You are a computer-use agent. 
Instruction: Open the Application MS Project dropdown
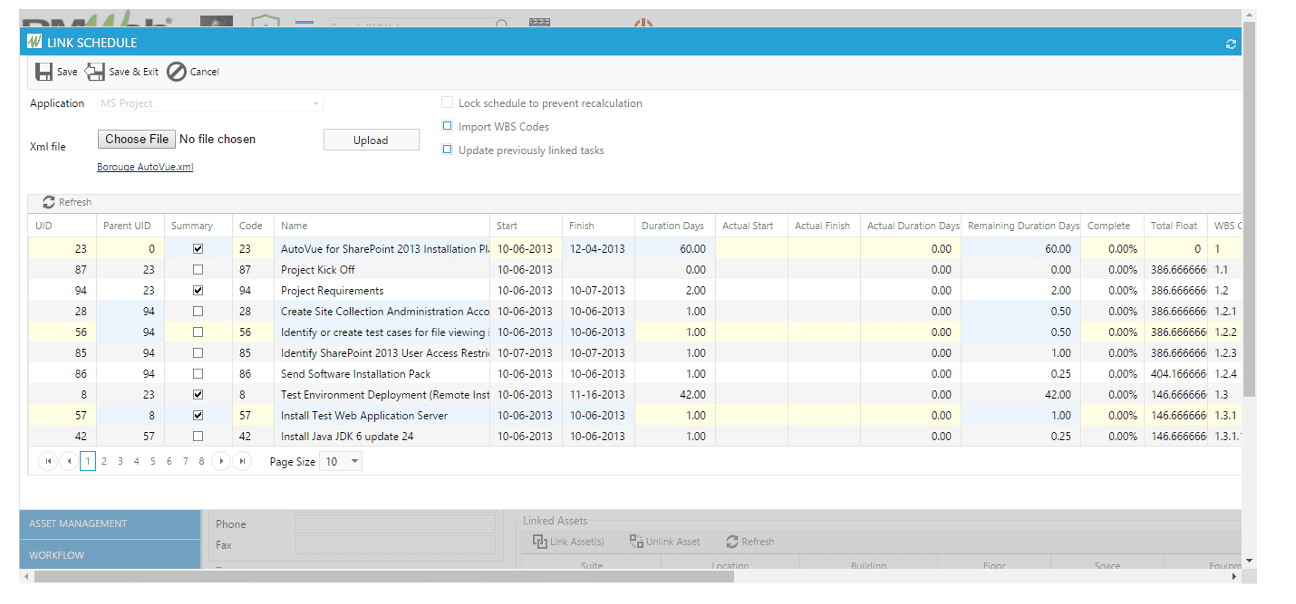[210, 103]
